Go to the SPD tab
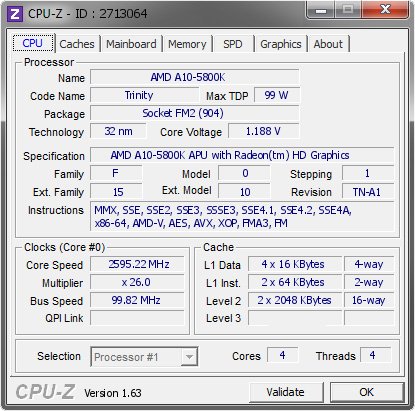 point(233,44)
